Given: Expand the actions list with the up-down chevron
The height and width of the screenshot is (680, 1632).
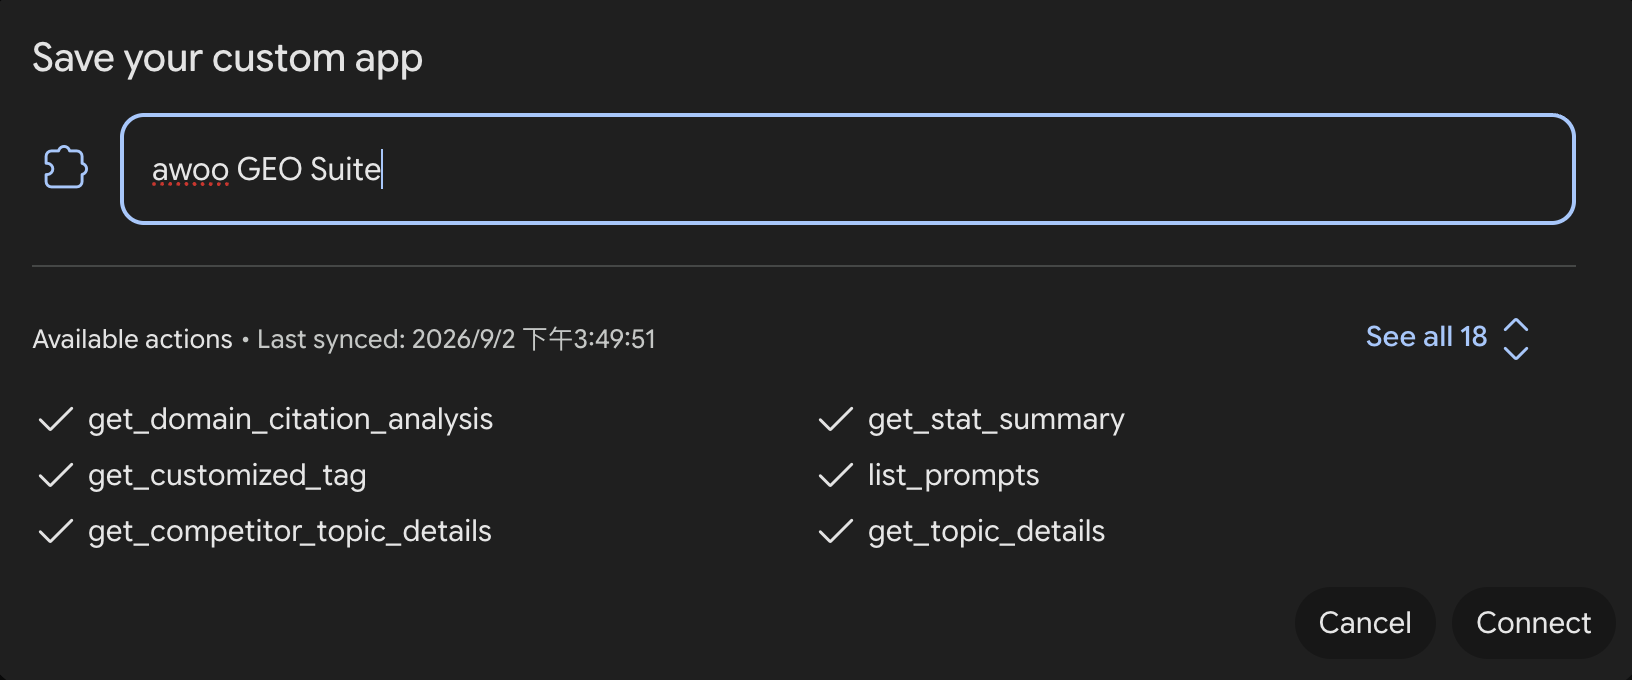Looking at the screenshot, I should [1516, 339].
